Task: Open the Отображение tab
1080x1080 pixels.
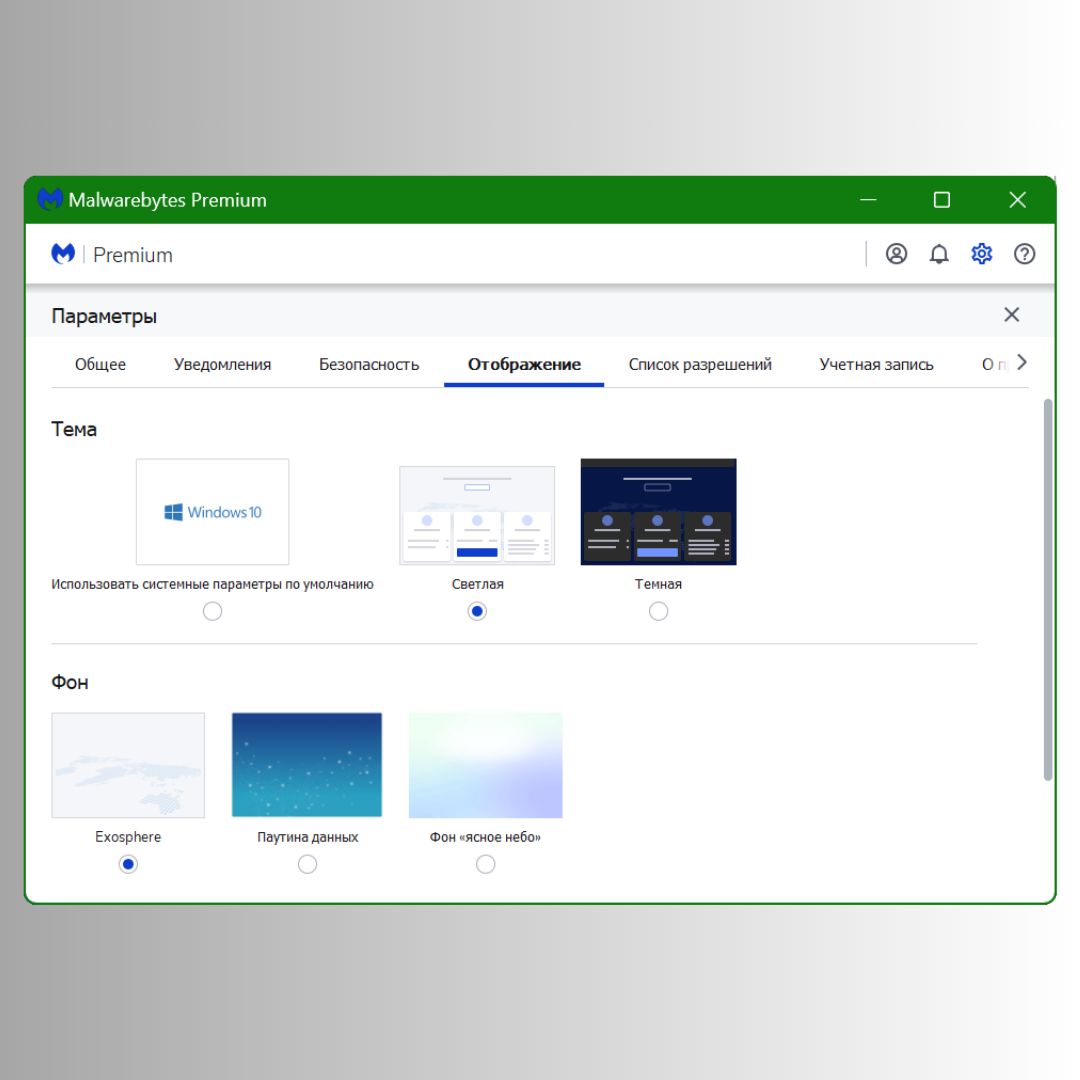Action: (x=524, y=364)
